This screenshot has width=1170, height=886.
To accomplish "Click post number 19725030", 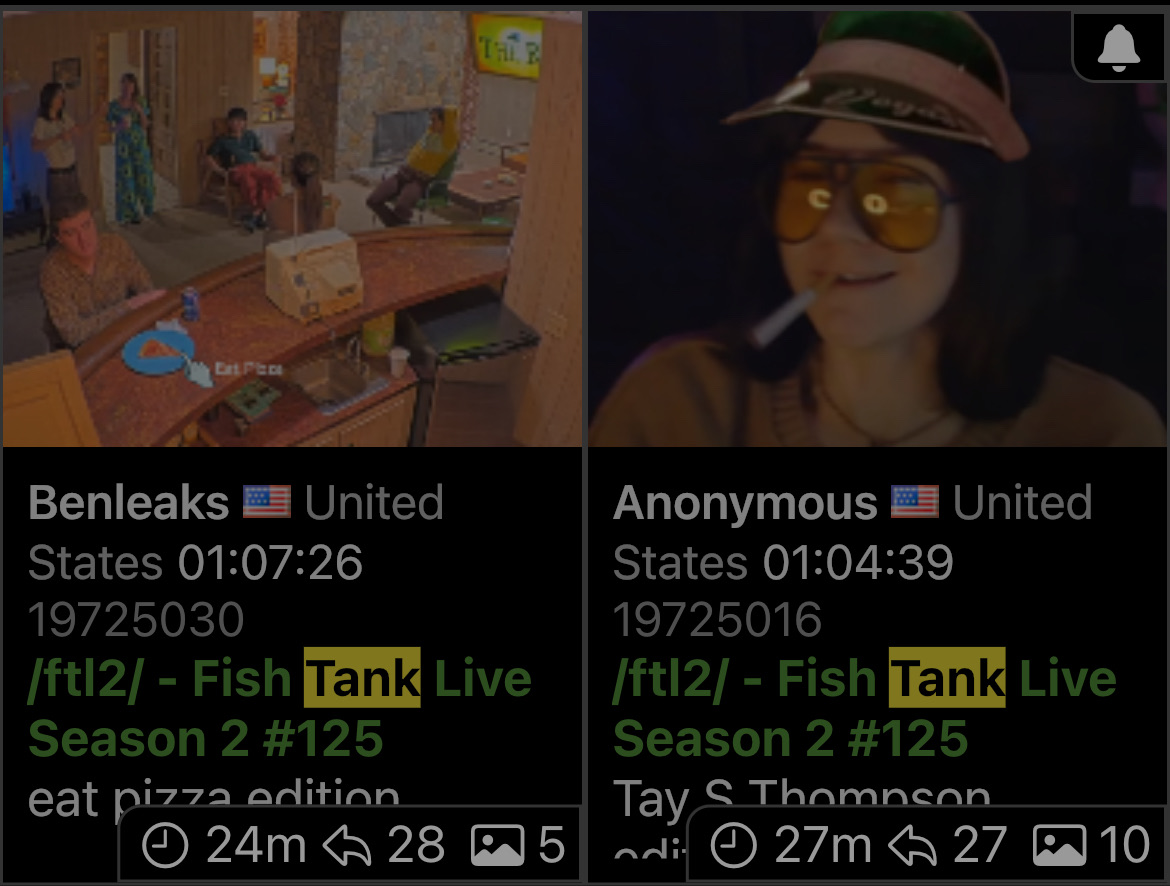I will click(136, 620).
